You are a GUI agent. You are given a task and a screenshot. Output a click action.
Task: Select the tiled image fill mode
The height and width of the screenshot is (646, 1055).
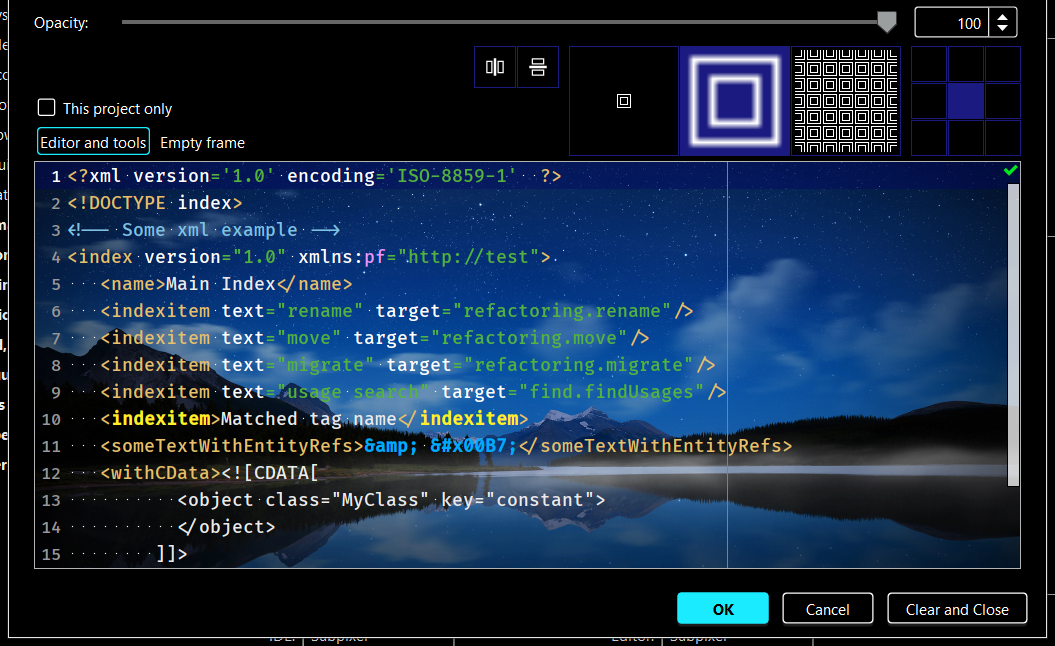(x=846, y=101)
